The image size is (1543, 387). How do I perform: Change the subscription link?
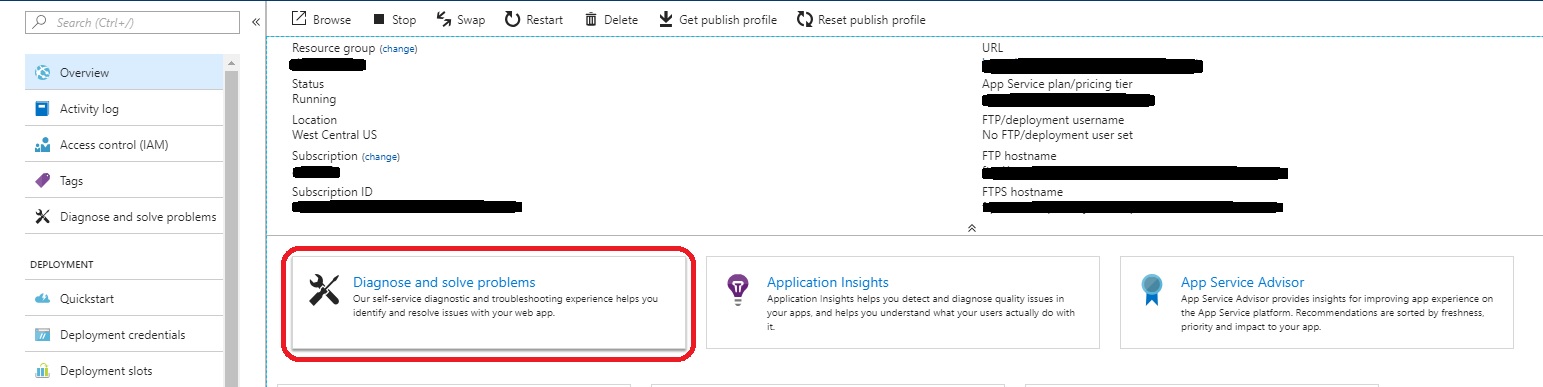click(x=380, y=156)
